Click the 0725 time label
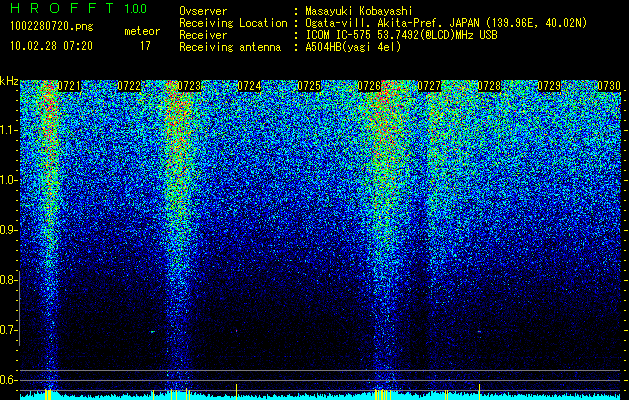Viewport: 629px width, 400px height. [309, 86]
